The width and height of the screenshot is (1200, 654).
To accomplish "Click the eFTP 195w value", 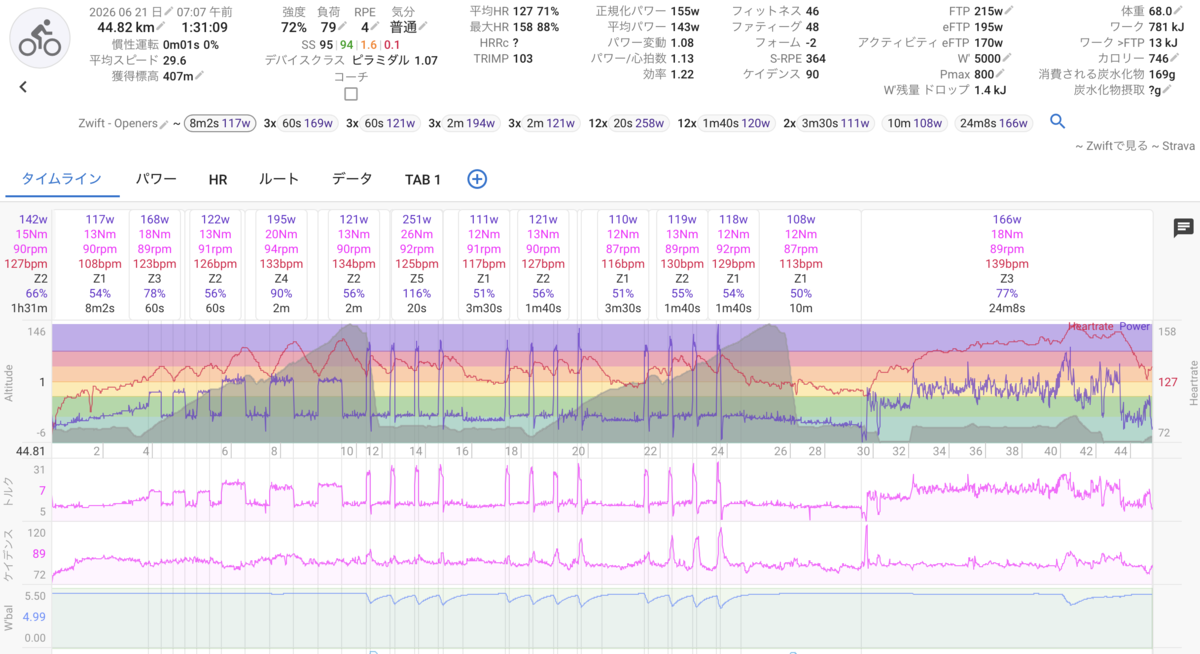I will tap(989, 27).
